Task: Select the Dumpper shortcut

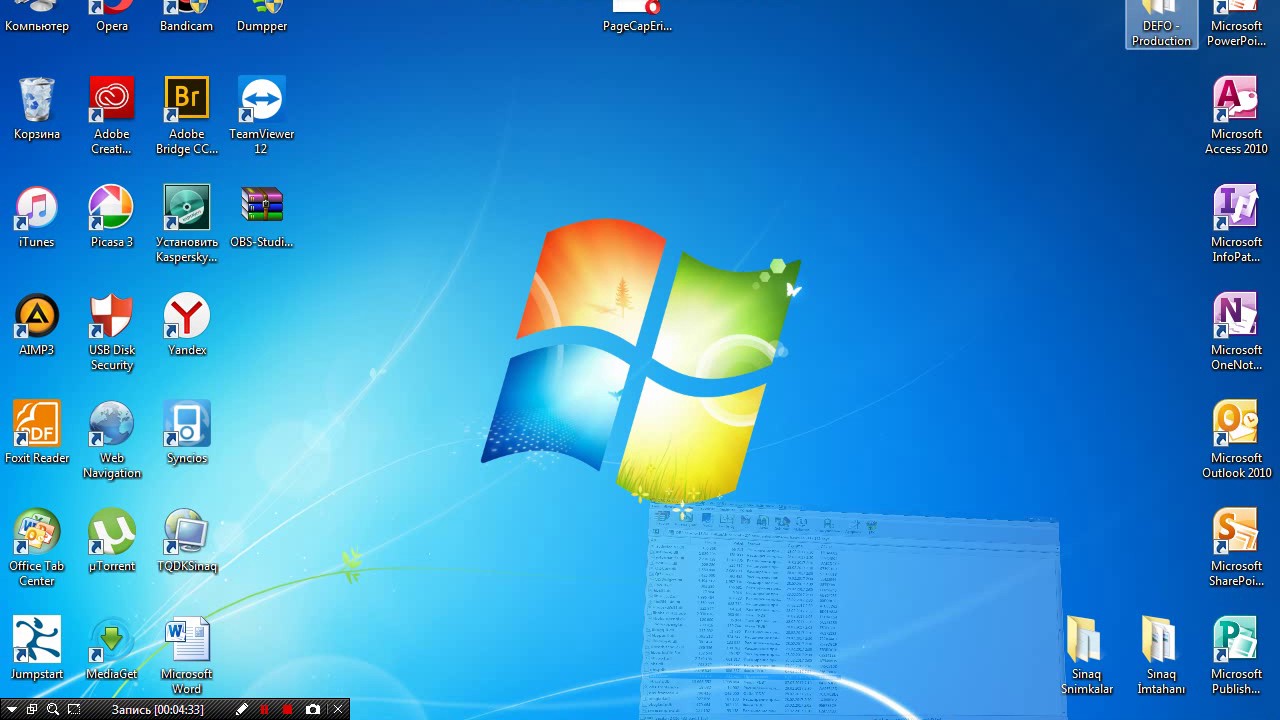Action: tap(262, 17)
